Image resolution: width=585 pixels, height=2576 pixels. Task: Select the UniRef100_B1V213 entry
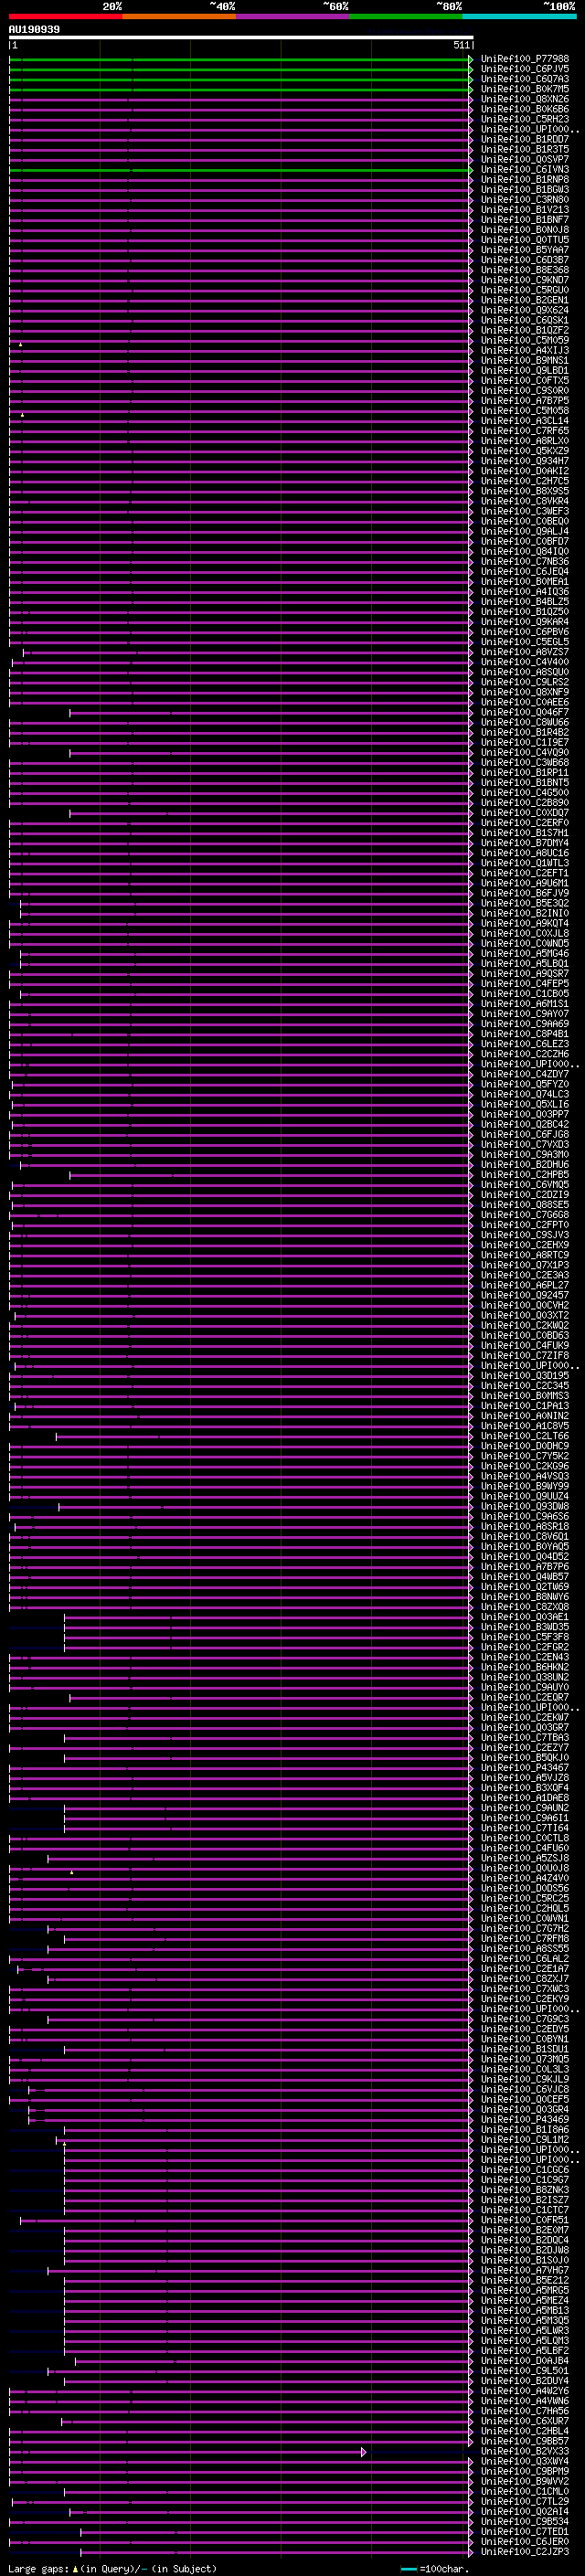(524, 210)
